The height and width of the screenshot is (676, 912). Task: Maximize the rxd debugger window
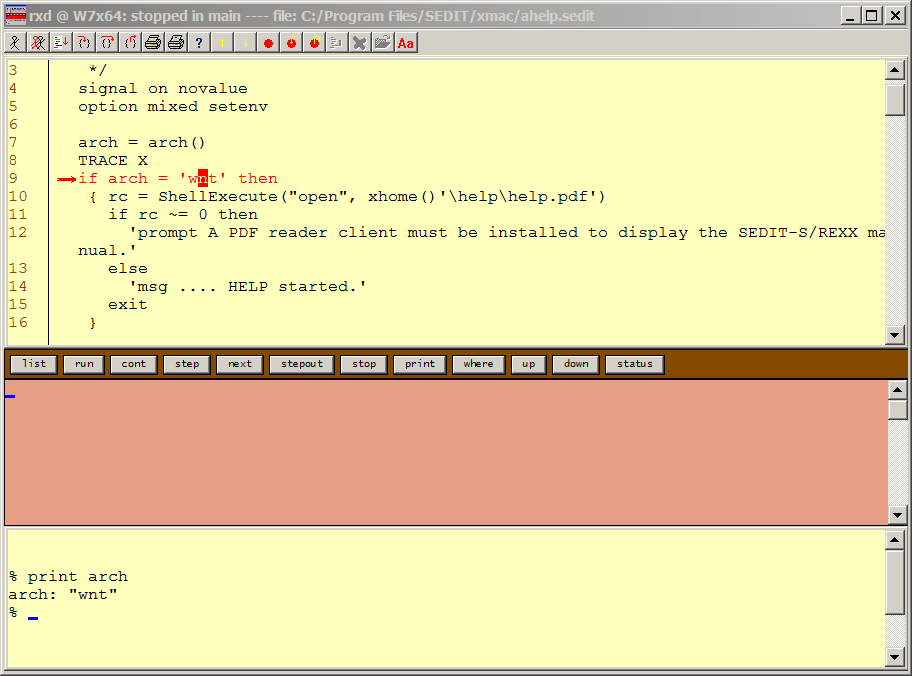tap(872, 16)
